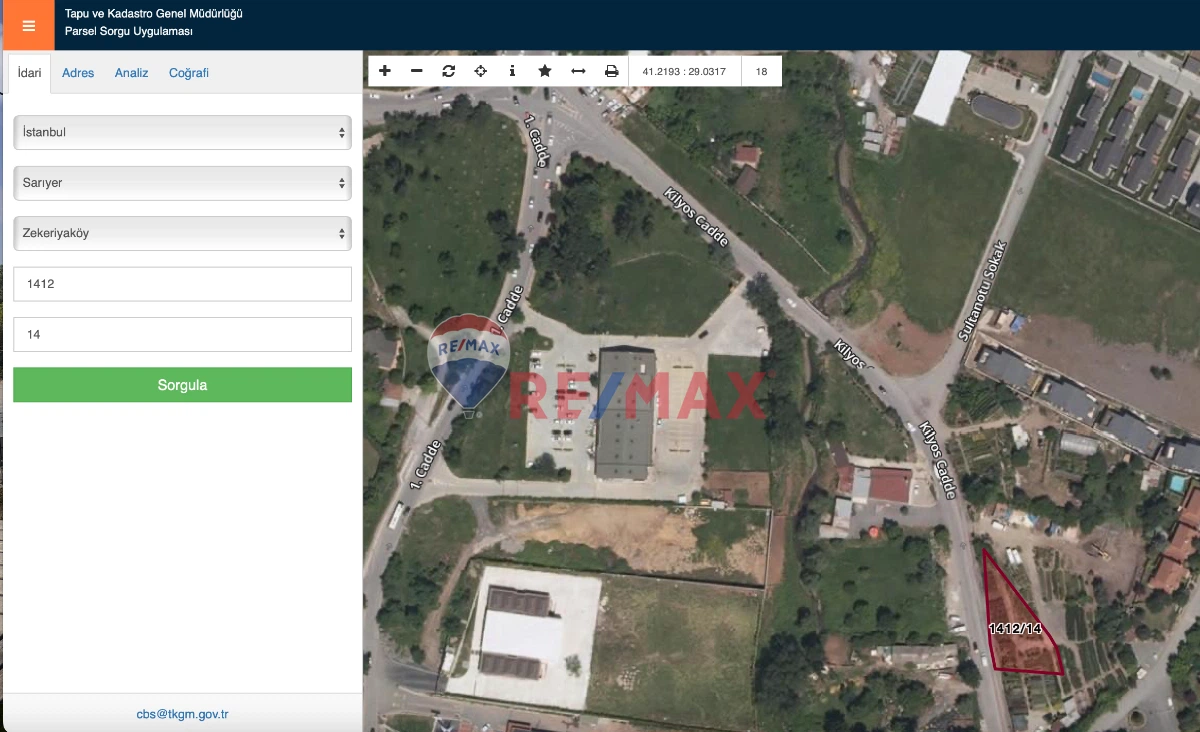Open the İstanbul province dropdown

[182, 132]
